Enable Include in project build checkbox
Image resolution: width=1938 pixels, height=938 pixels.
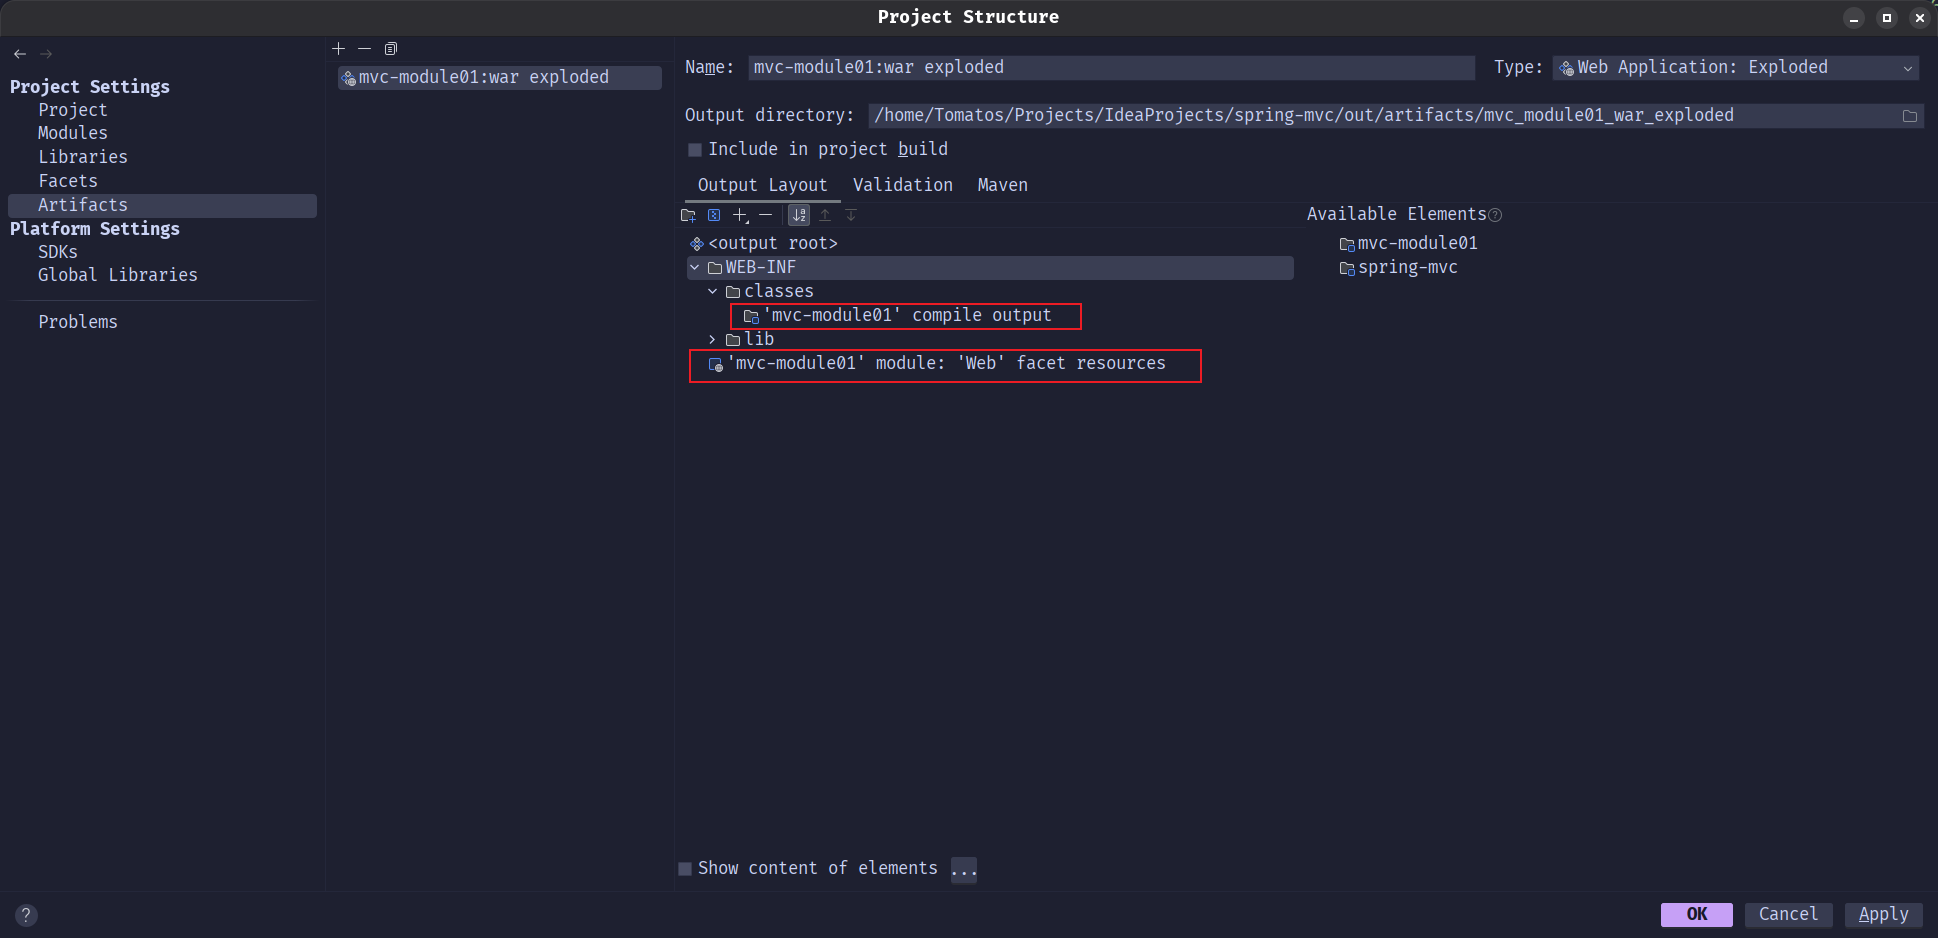[695, 150]
